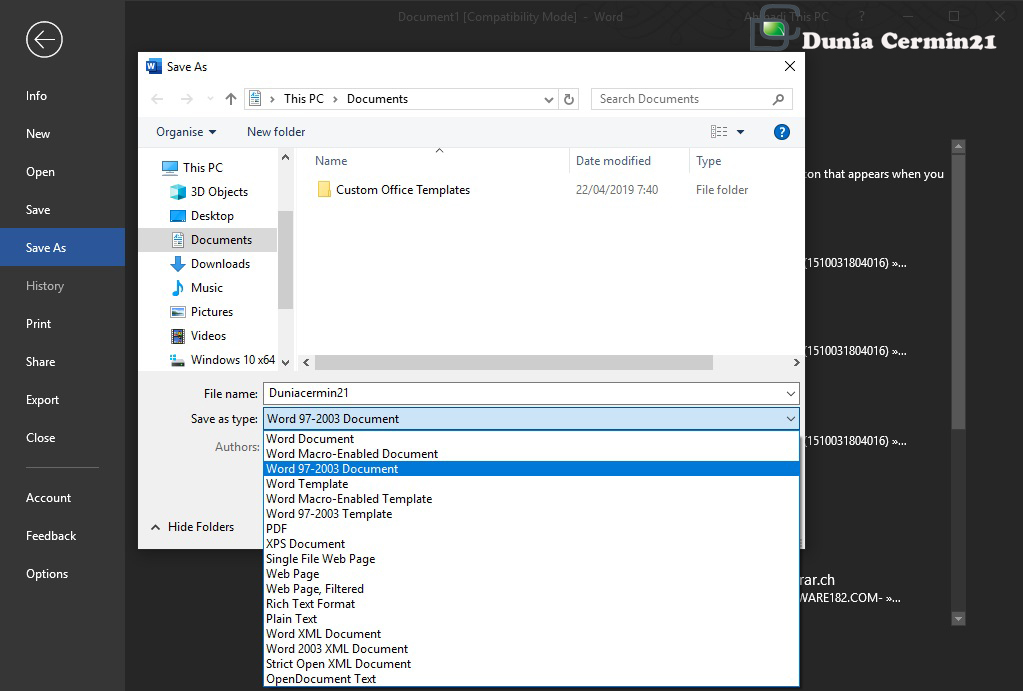This screenshot has width=1023, height=691.
Task: Choose Word 97-2003 Document option
Action: [x=531, y=469]
